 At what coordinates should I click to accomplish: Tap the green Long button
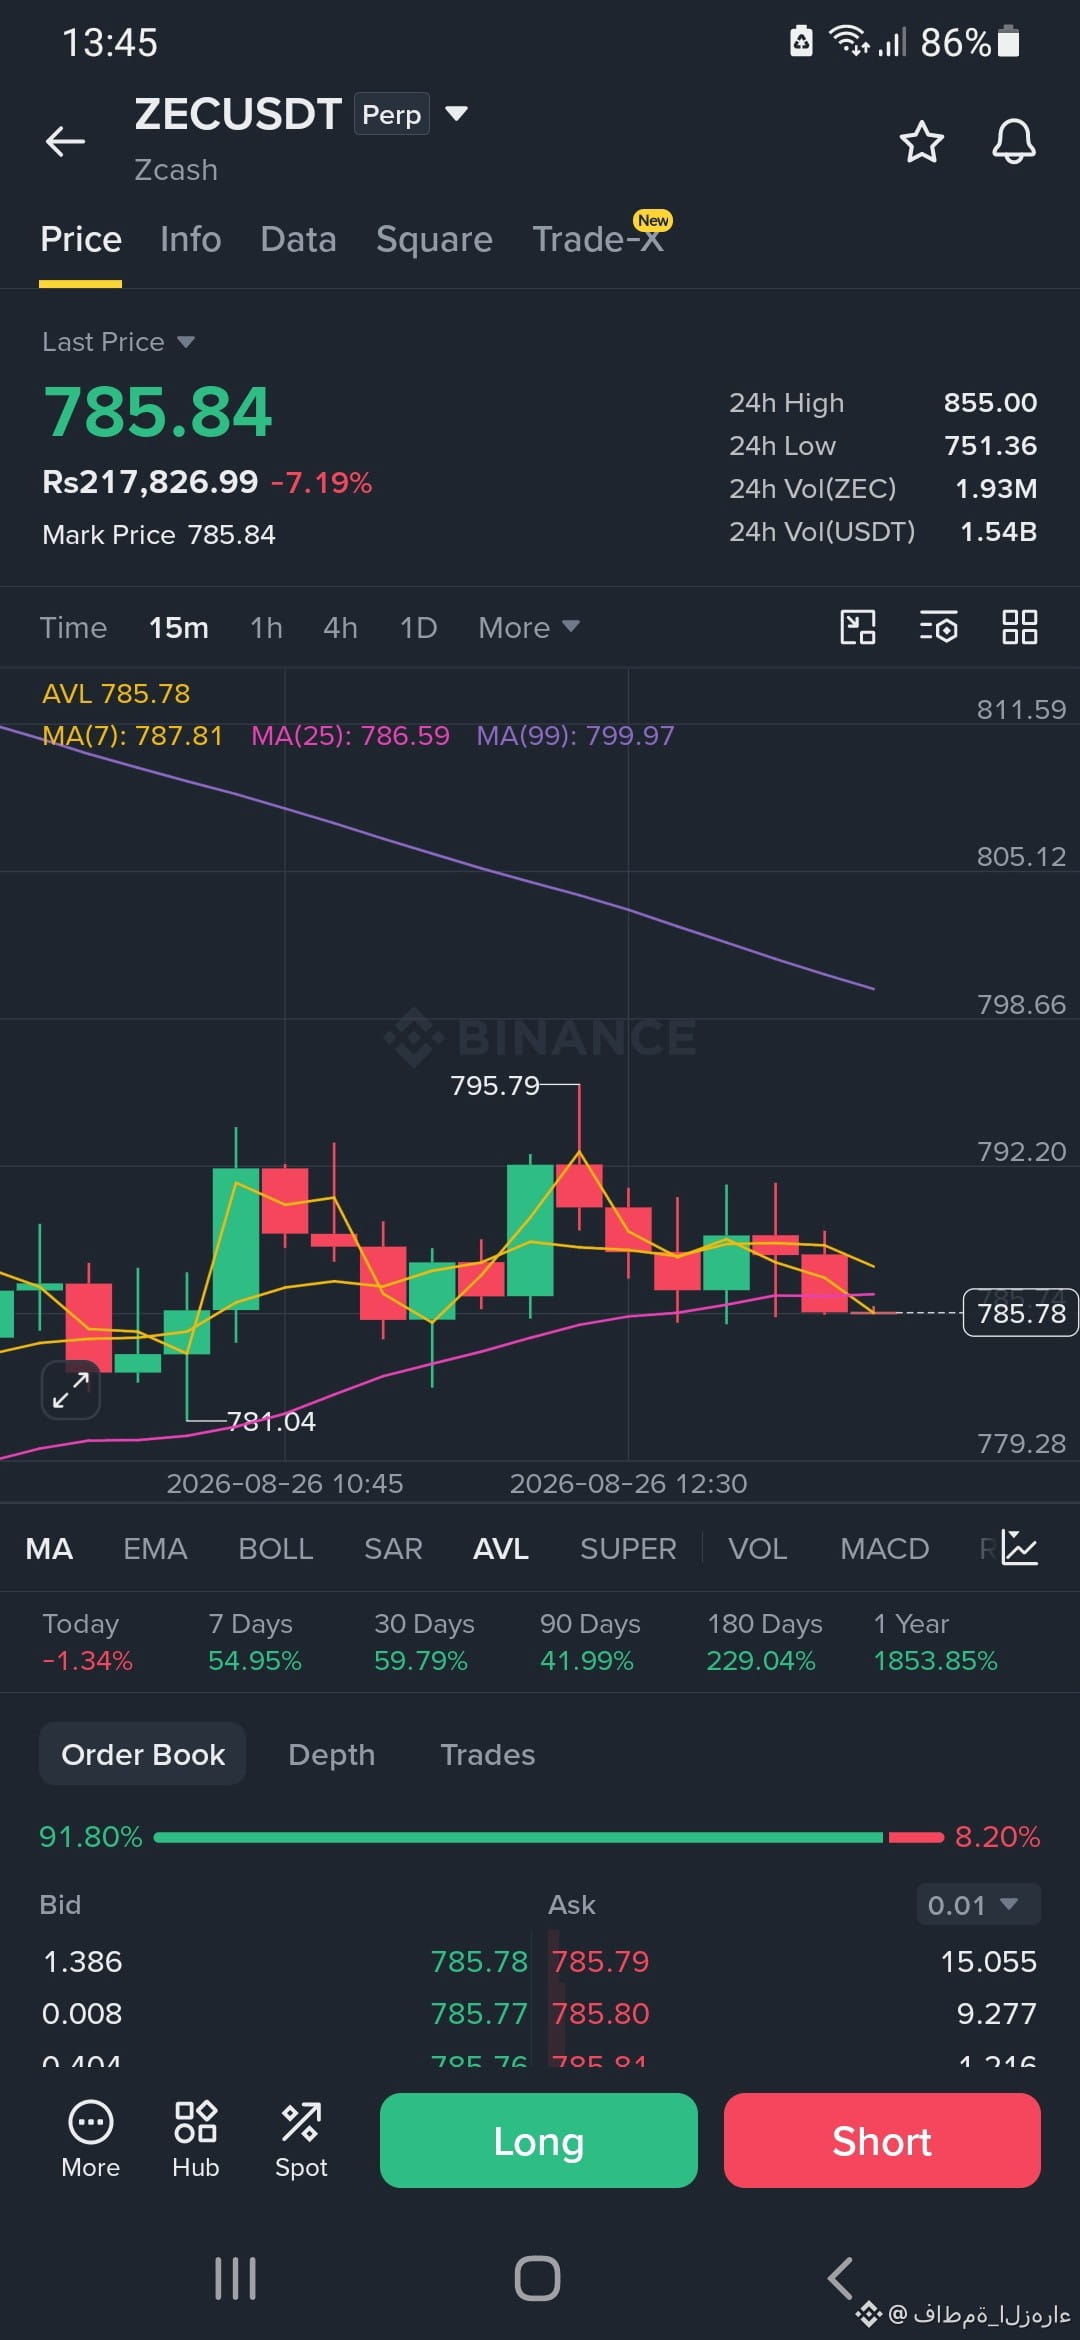[x=538, y=2140]
